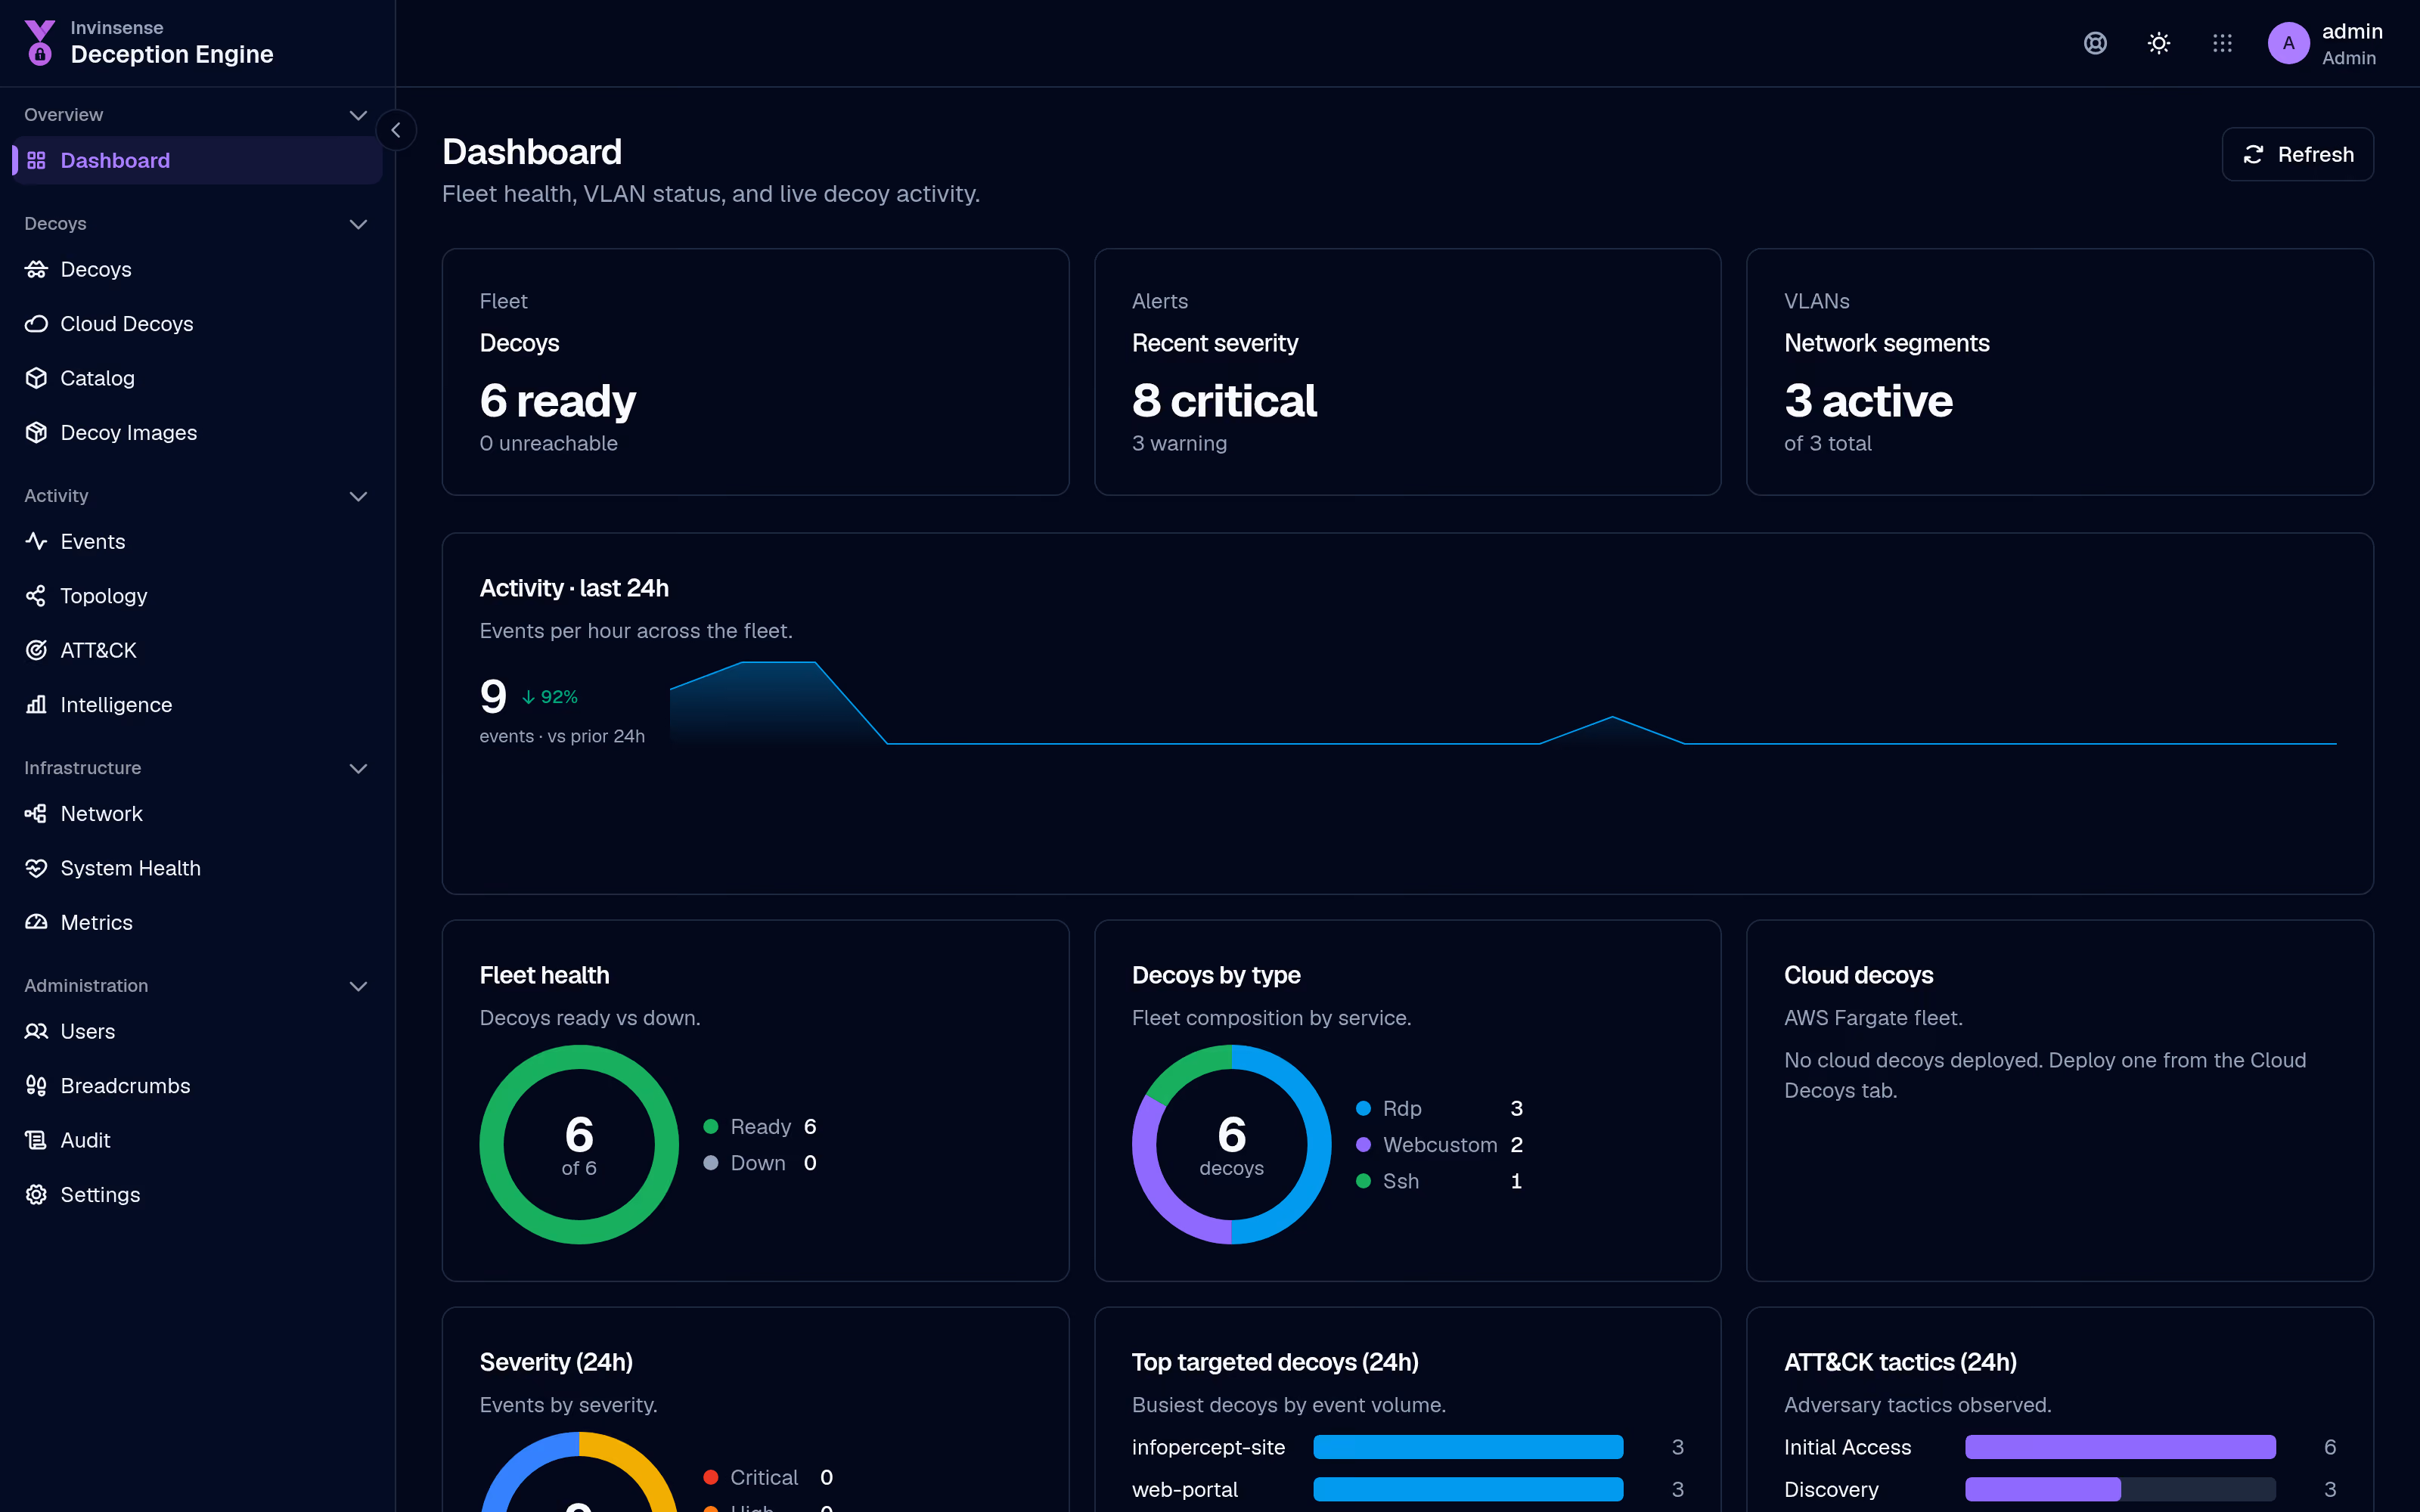Click the Decoys by type donut chart
Viewport: 2420px width, 1512px height.
coord(1231,1145)
